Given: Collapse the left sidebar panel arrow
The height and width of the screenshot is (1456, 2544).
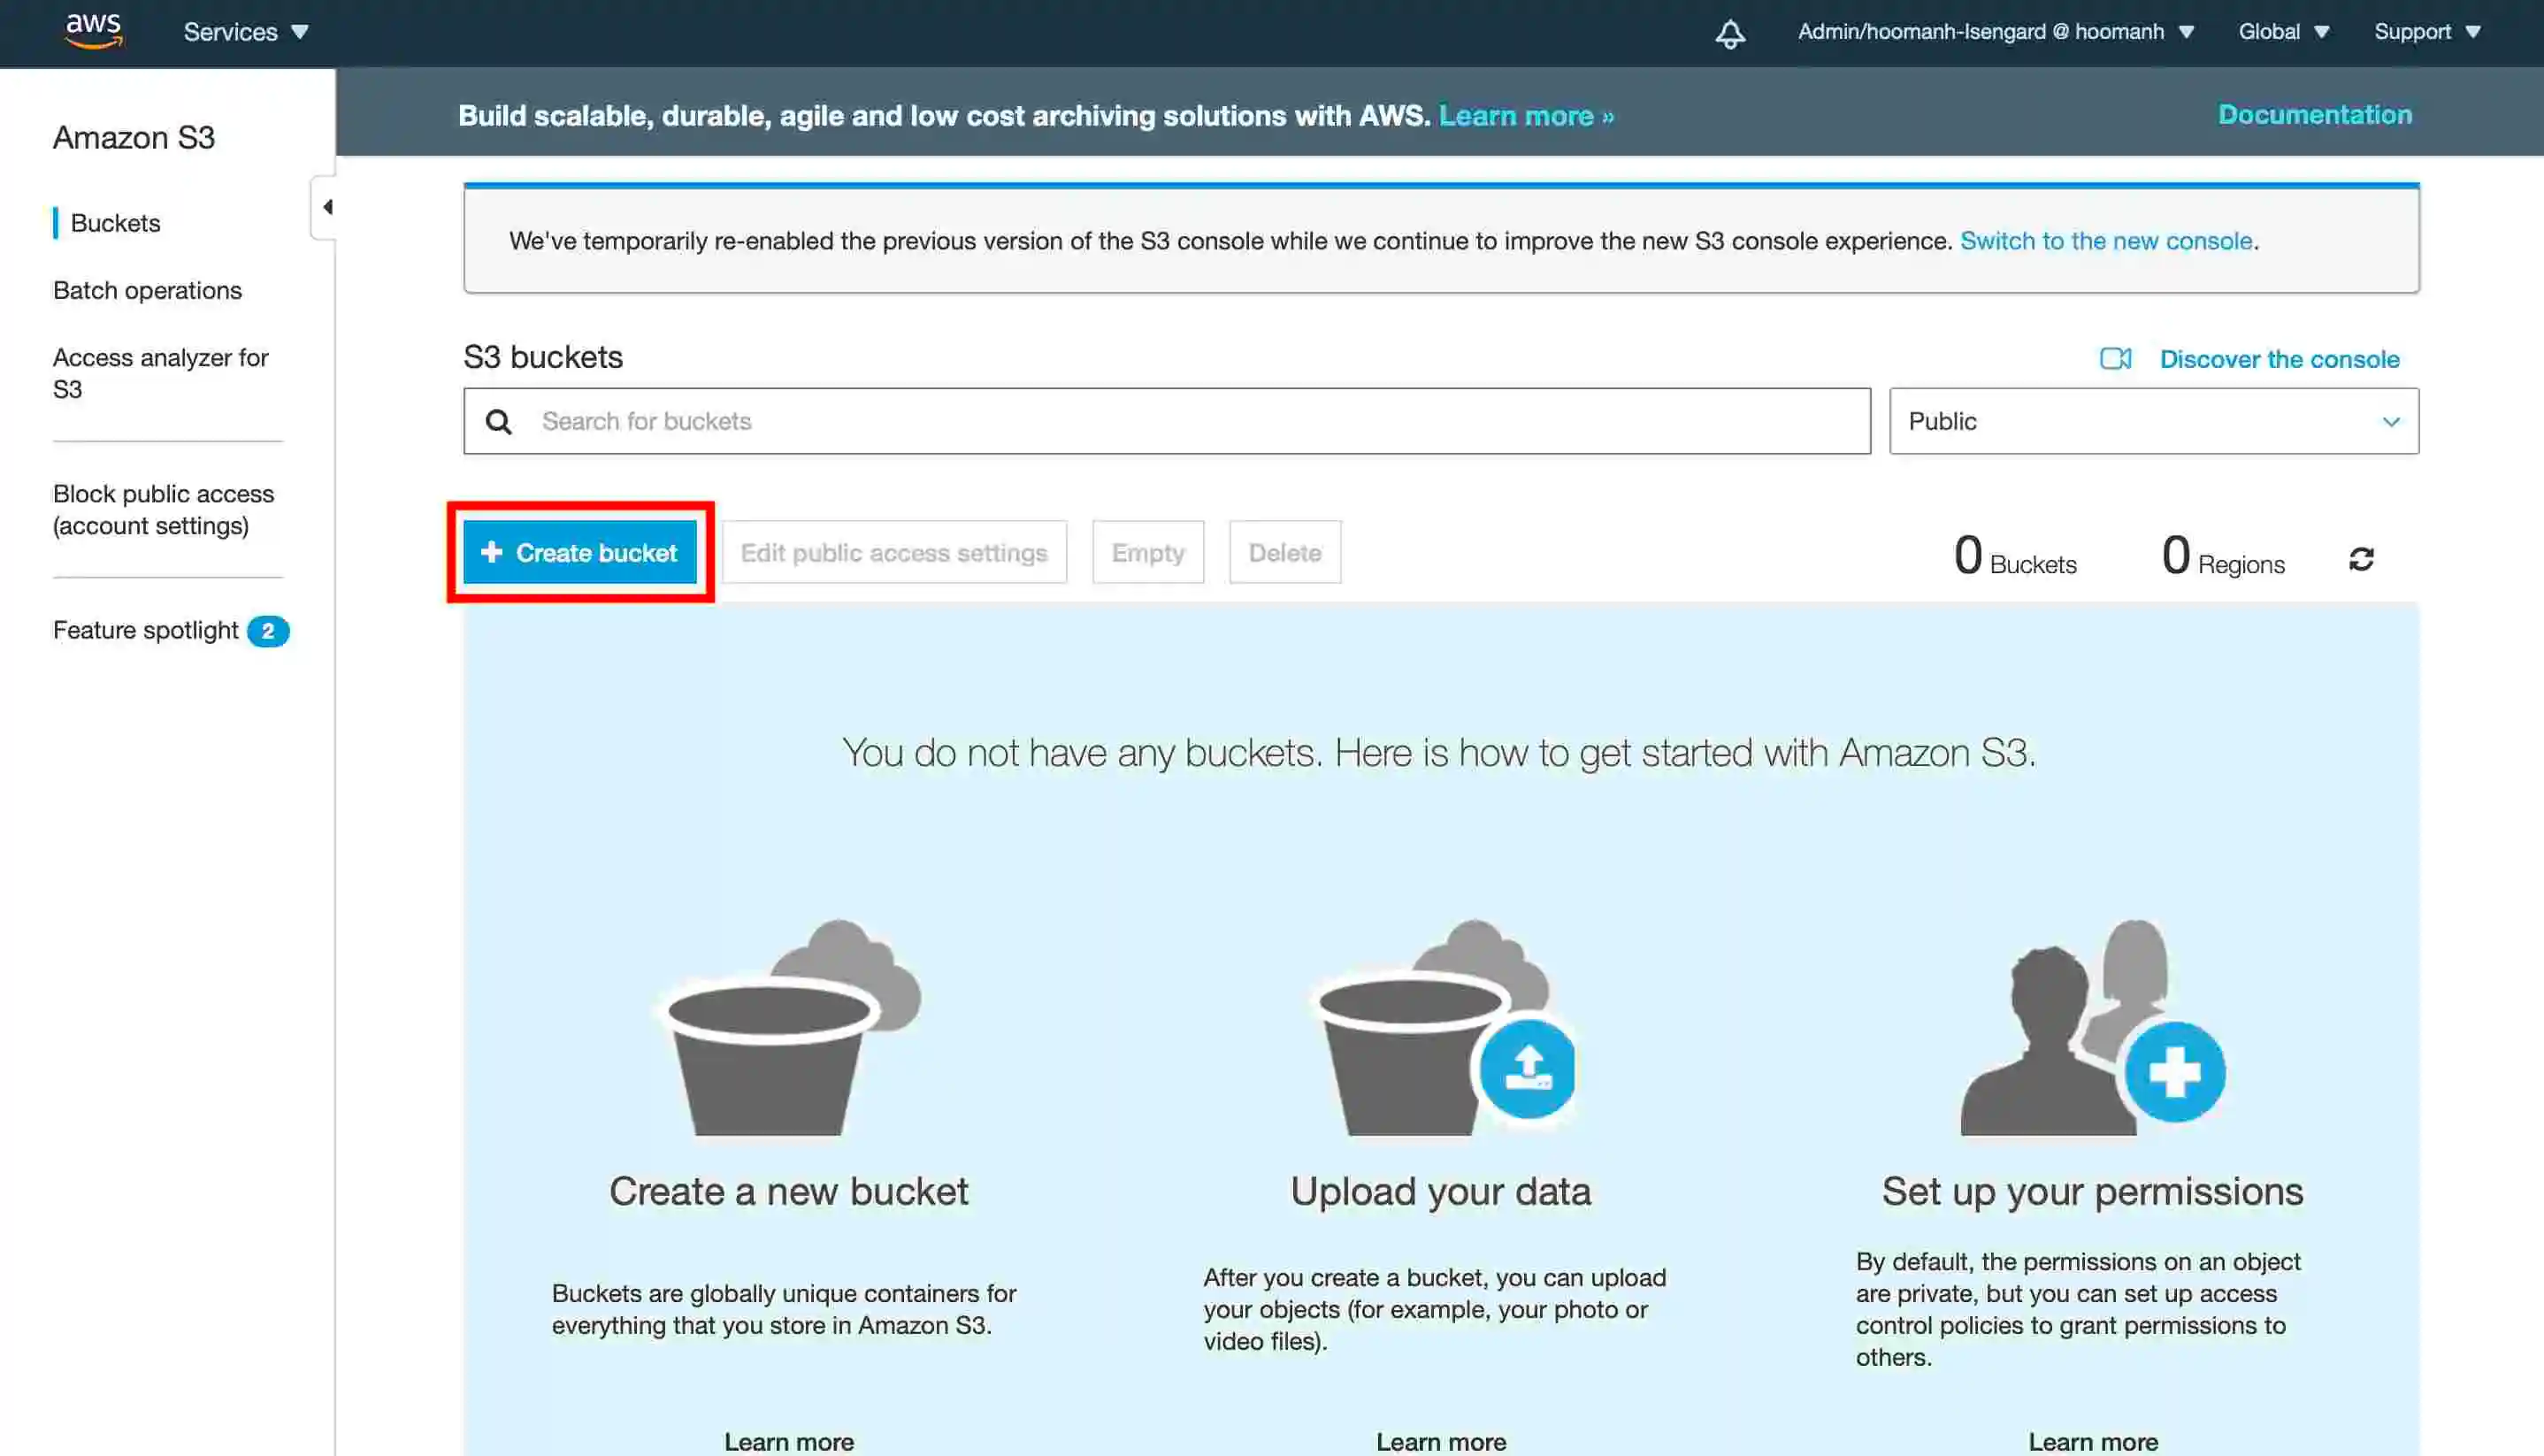Looking at the screenshot, I should [328, 206].
